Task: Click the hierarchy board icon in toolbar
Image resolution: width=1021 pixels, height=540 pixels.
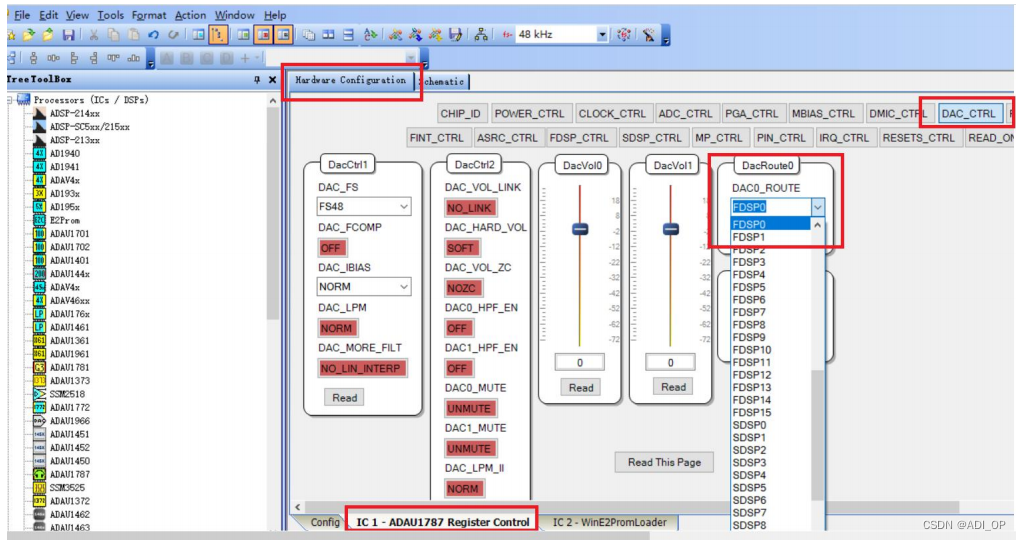Action: coord(481,35)
